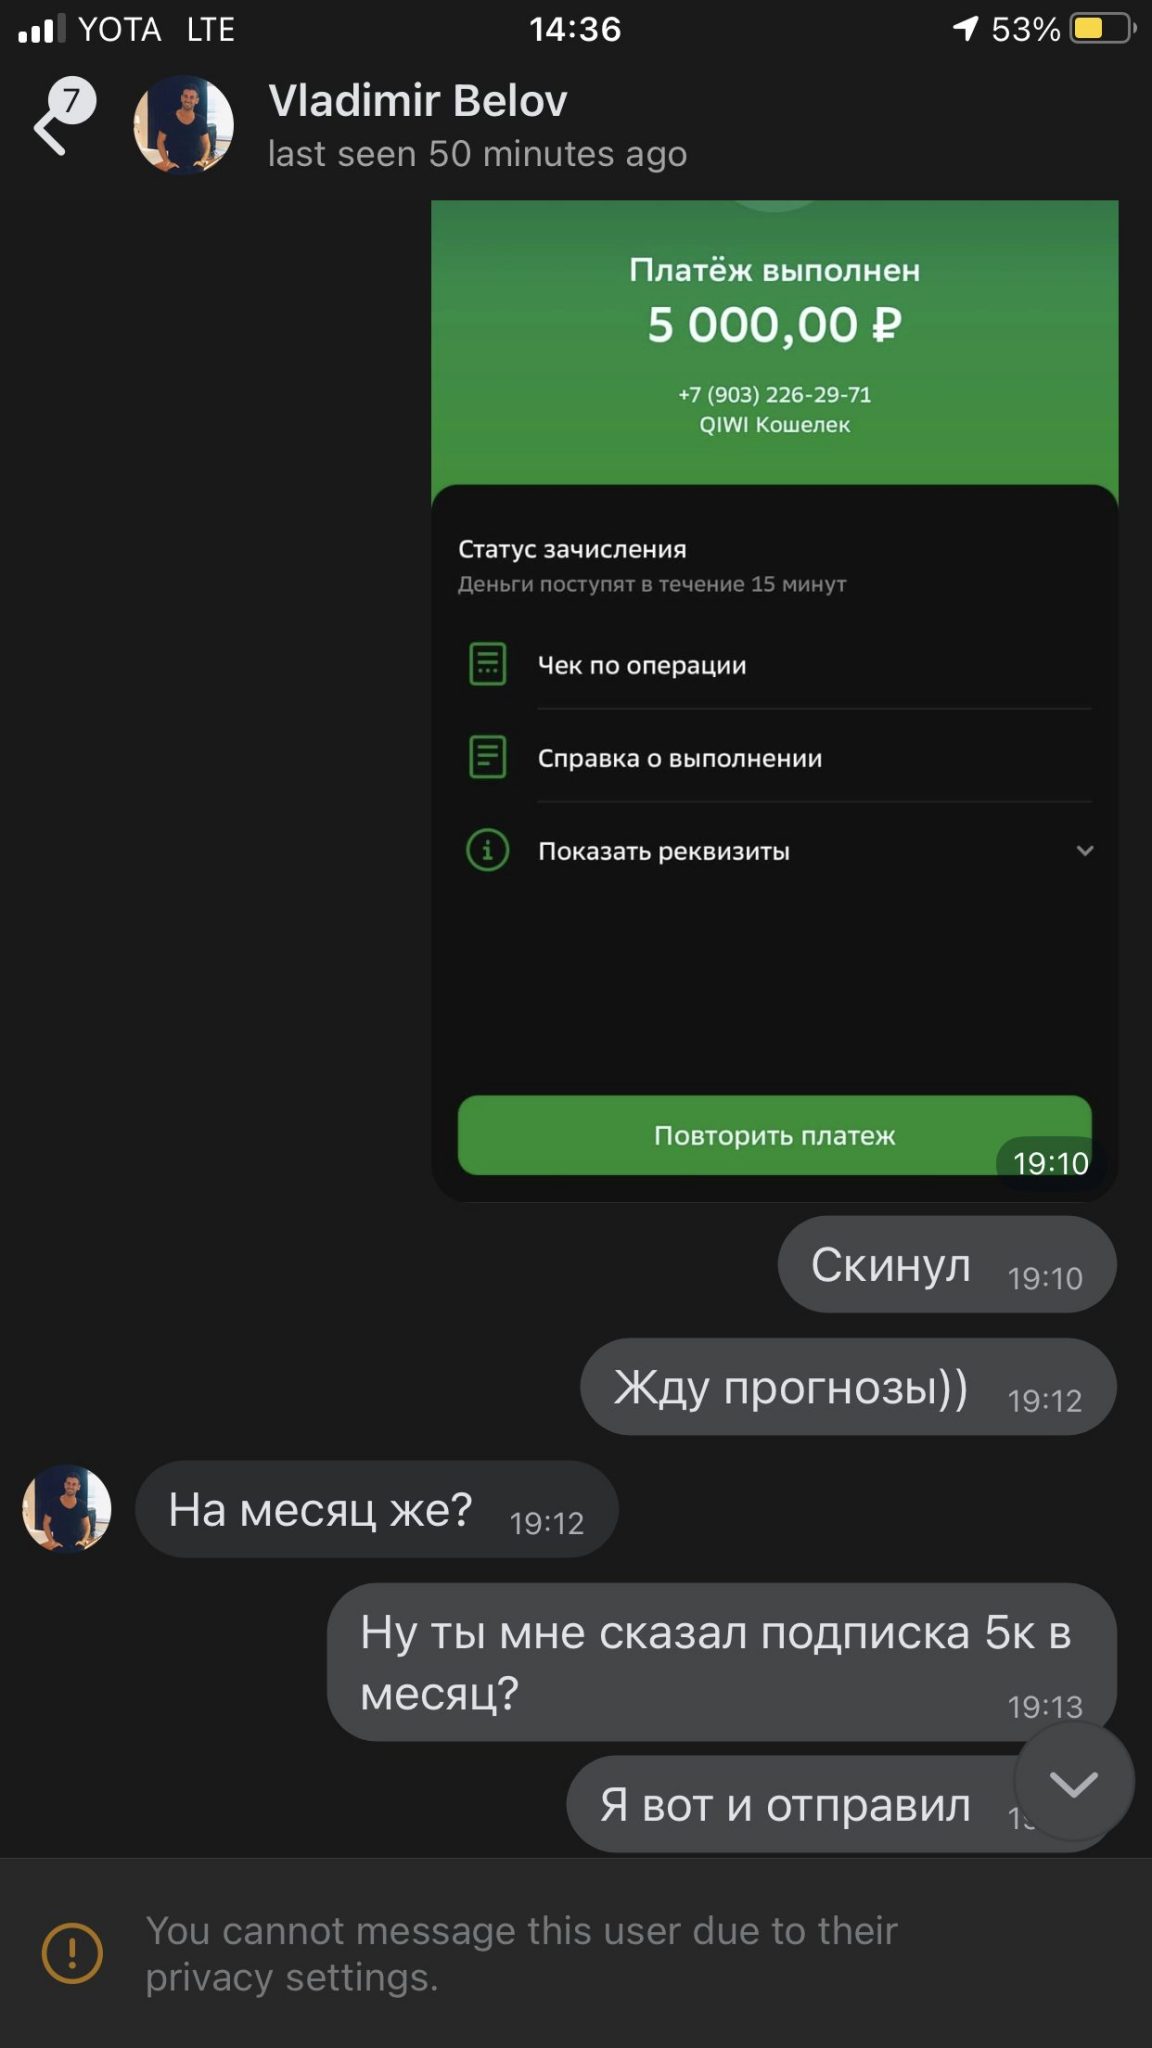Open the payment screenshot image message
This screenshot has width=1152, height=2048.
click(774, 700)
